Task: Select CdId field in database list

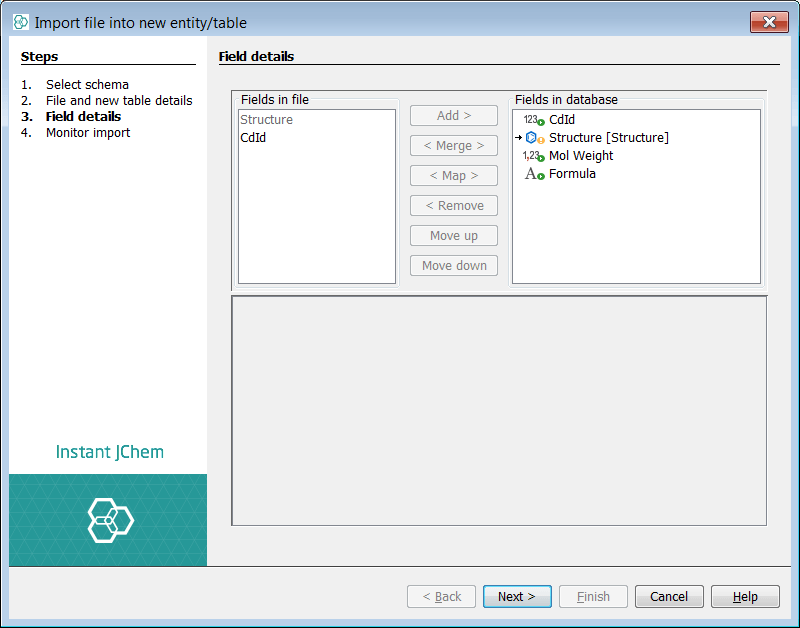Action: [562, 120]
